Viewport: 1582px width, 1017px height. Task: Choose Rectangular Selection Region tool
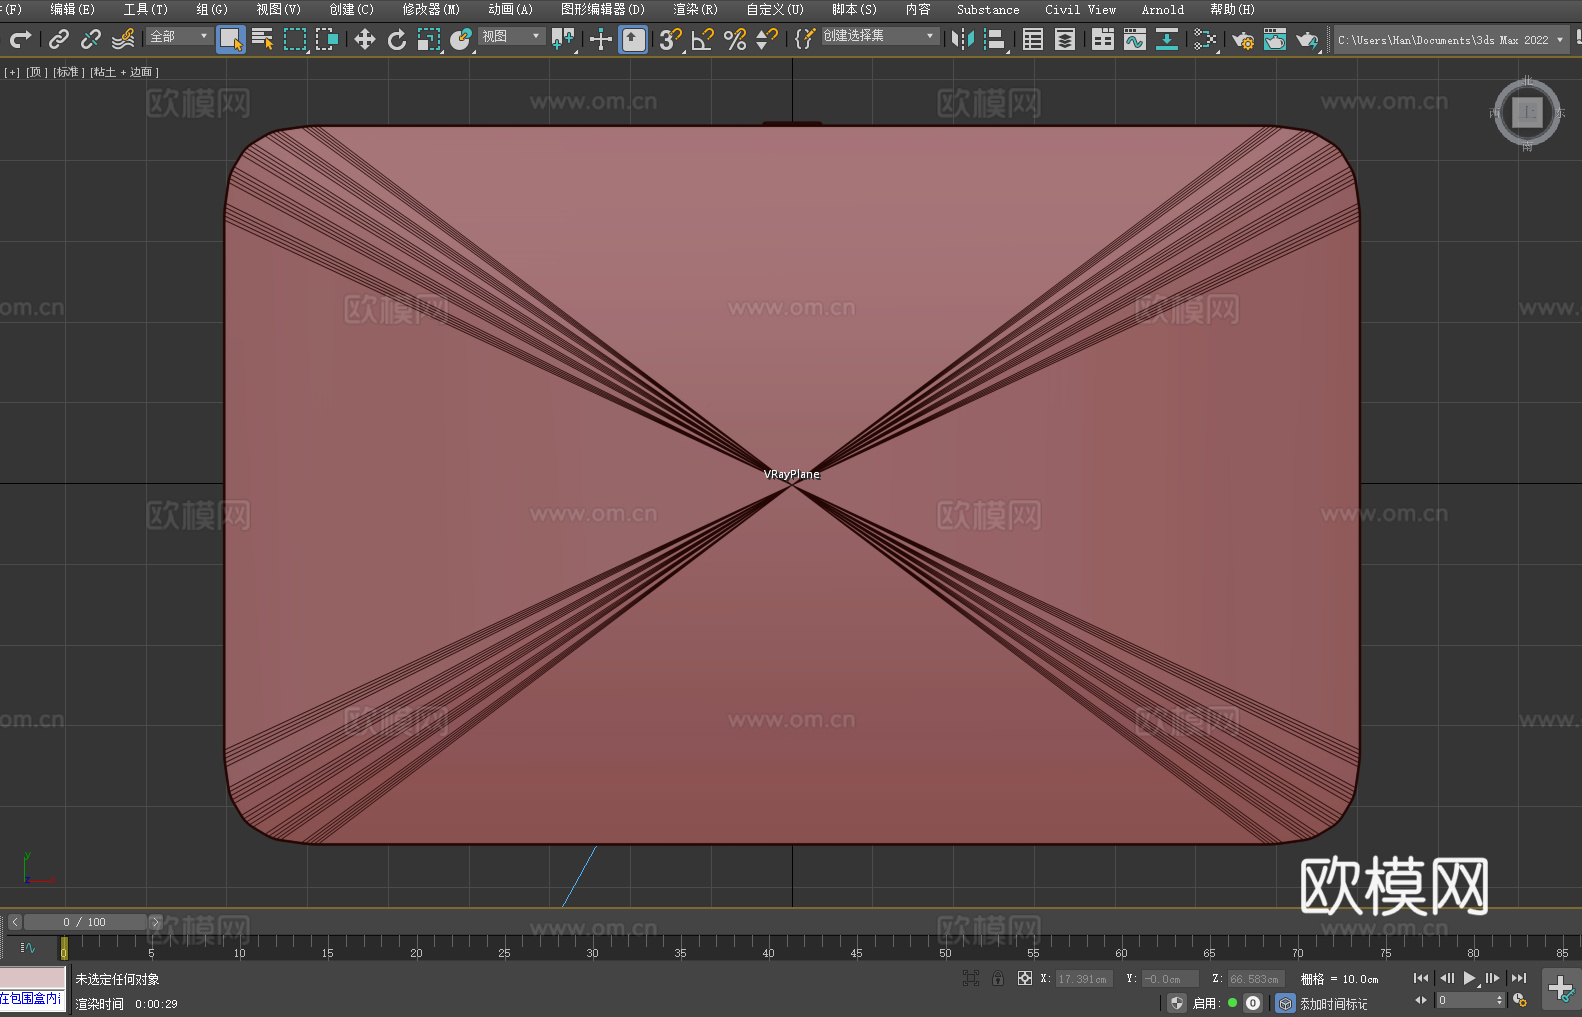tap(295, 39)
